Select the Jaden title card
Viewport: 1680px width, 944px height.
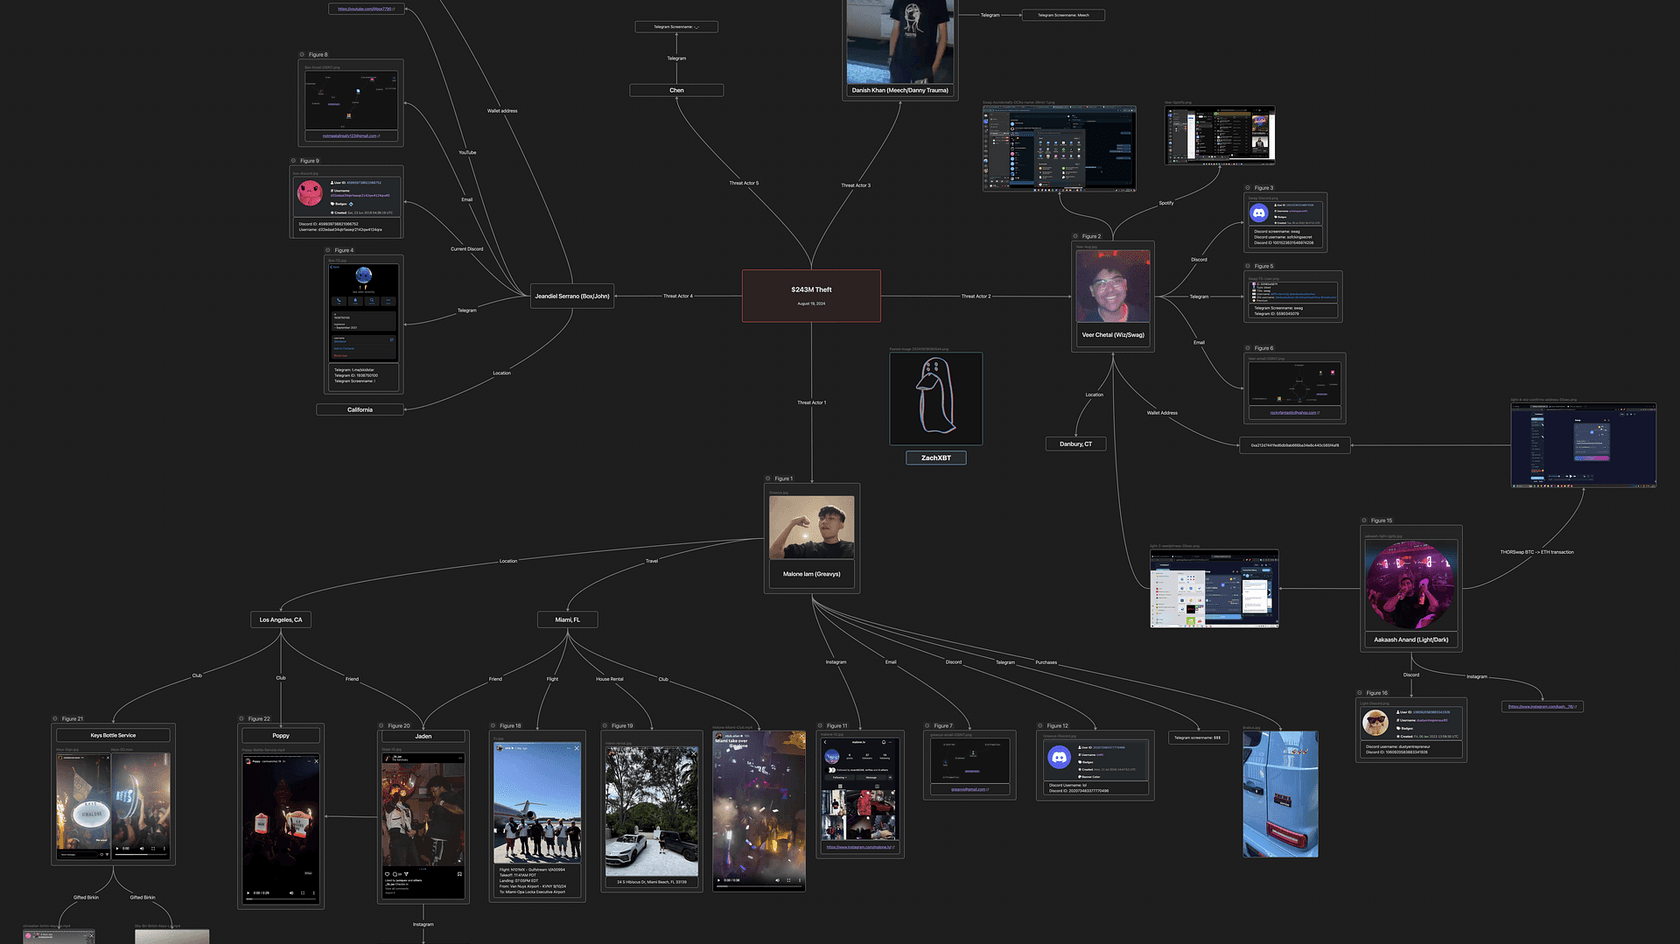coord(423,736)
